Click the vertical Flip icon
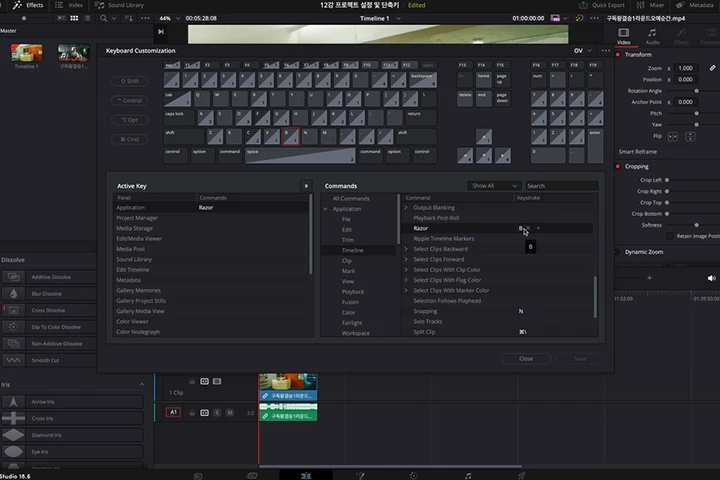 [x=690, y=136]
